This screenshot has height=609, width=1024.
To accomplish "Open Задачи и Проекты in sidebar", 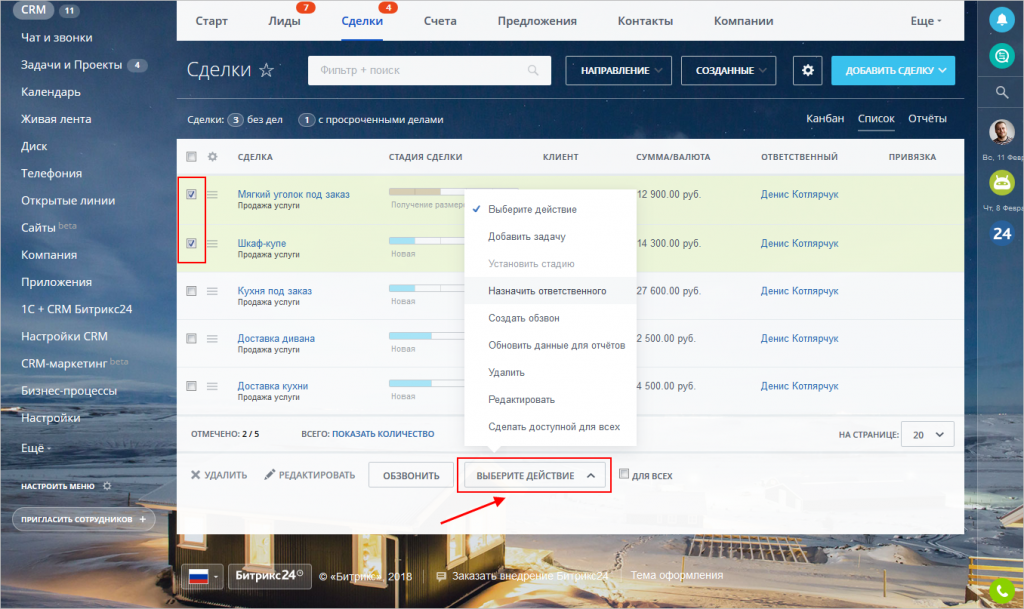I will click(x=71, y=65).
